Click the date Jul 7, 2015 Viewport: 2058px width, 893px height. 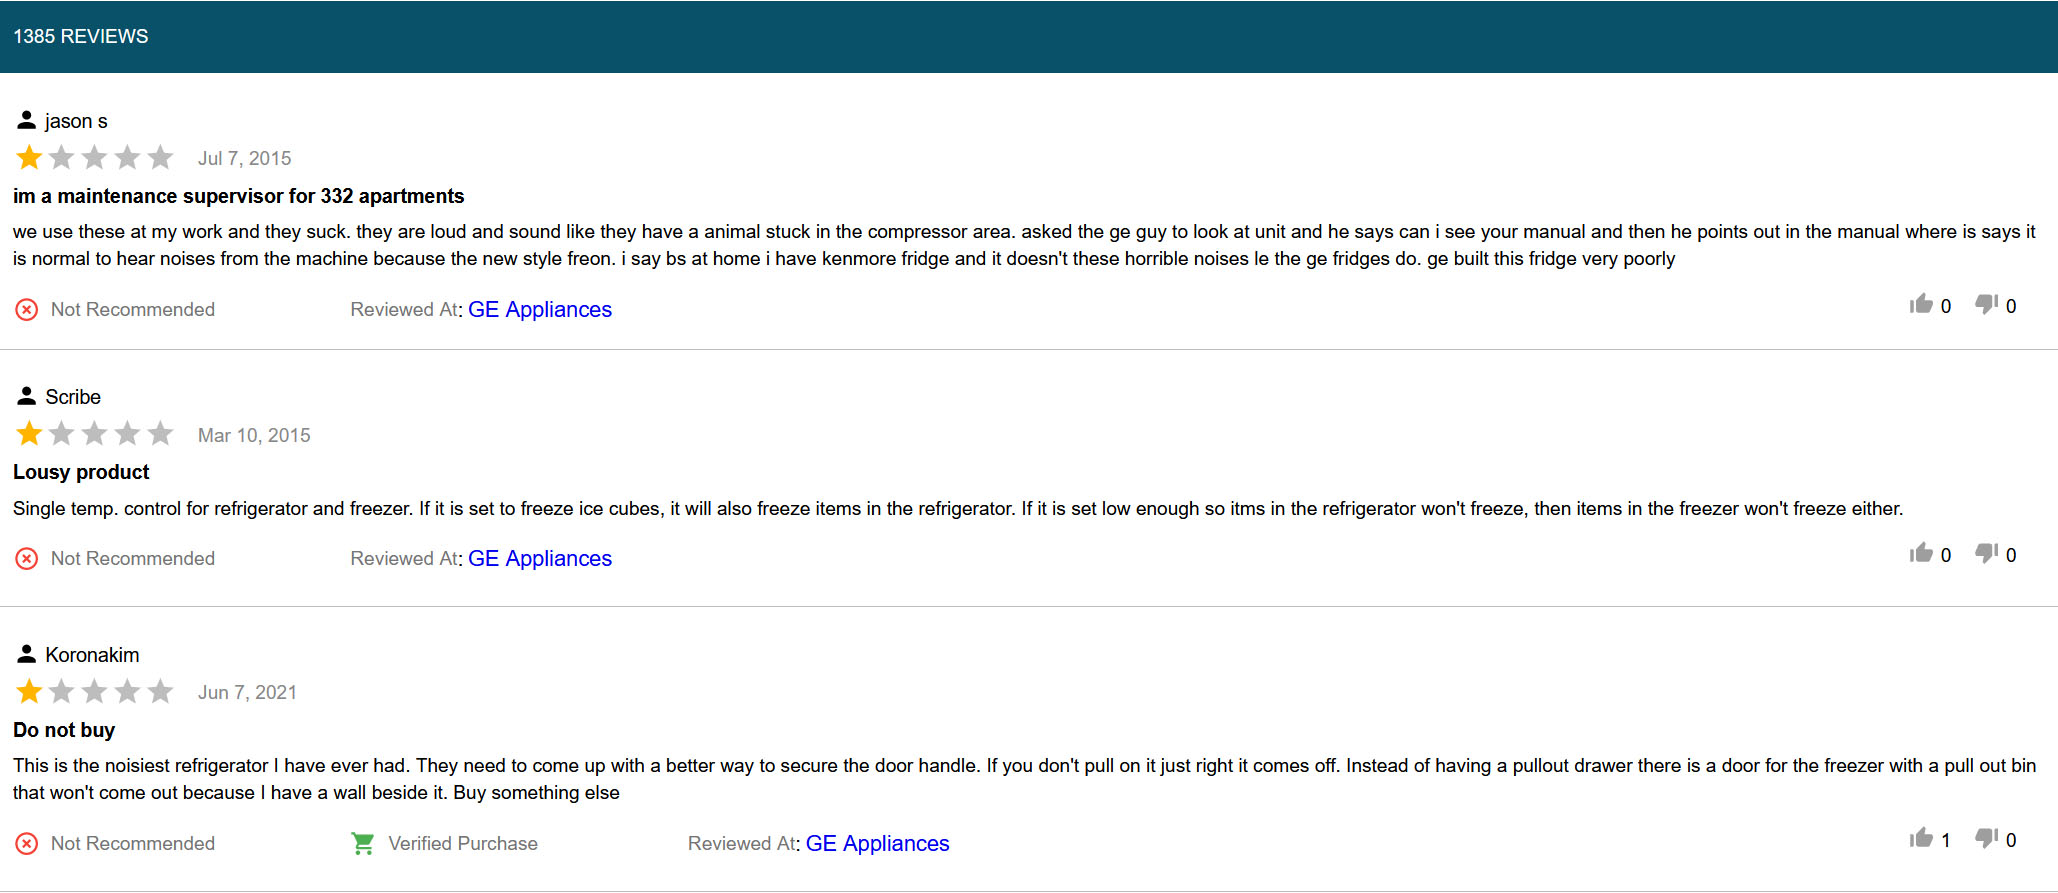(245, 158)
